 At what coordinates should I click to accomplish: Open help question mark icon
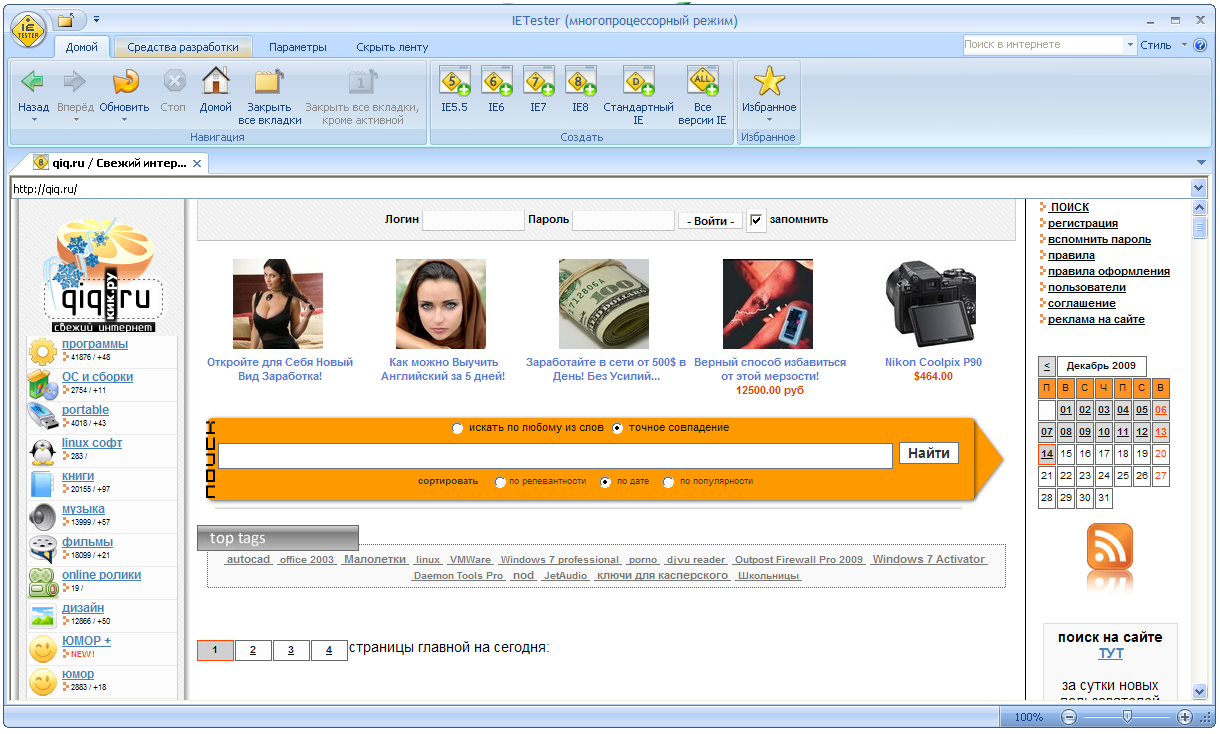tap(1200, 45)
